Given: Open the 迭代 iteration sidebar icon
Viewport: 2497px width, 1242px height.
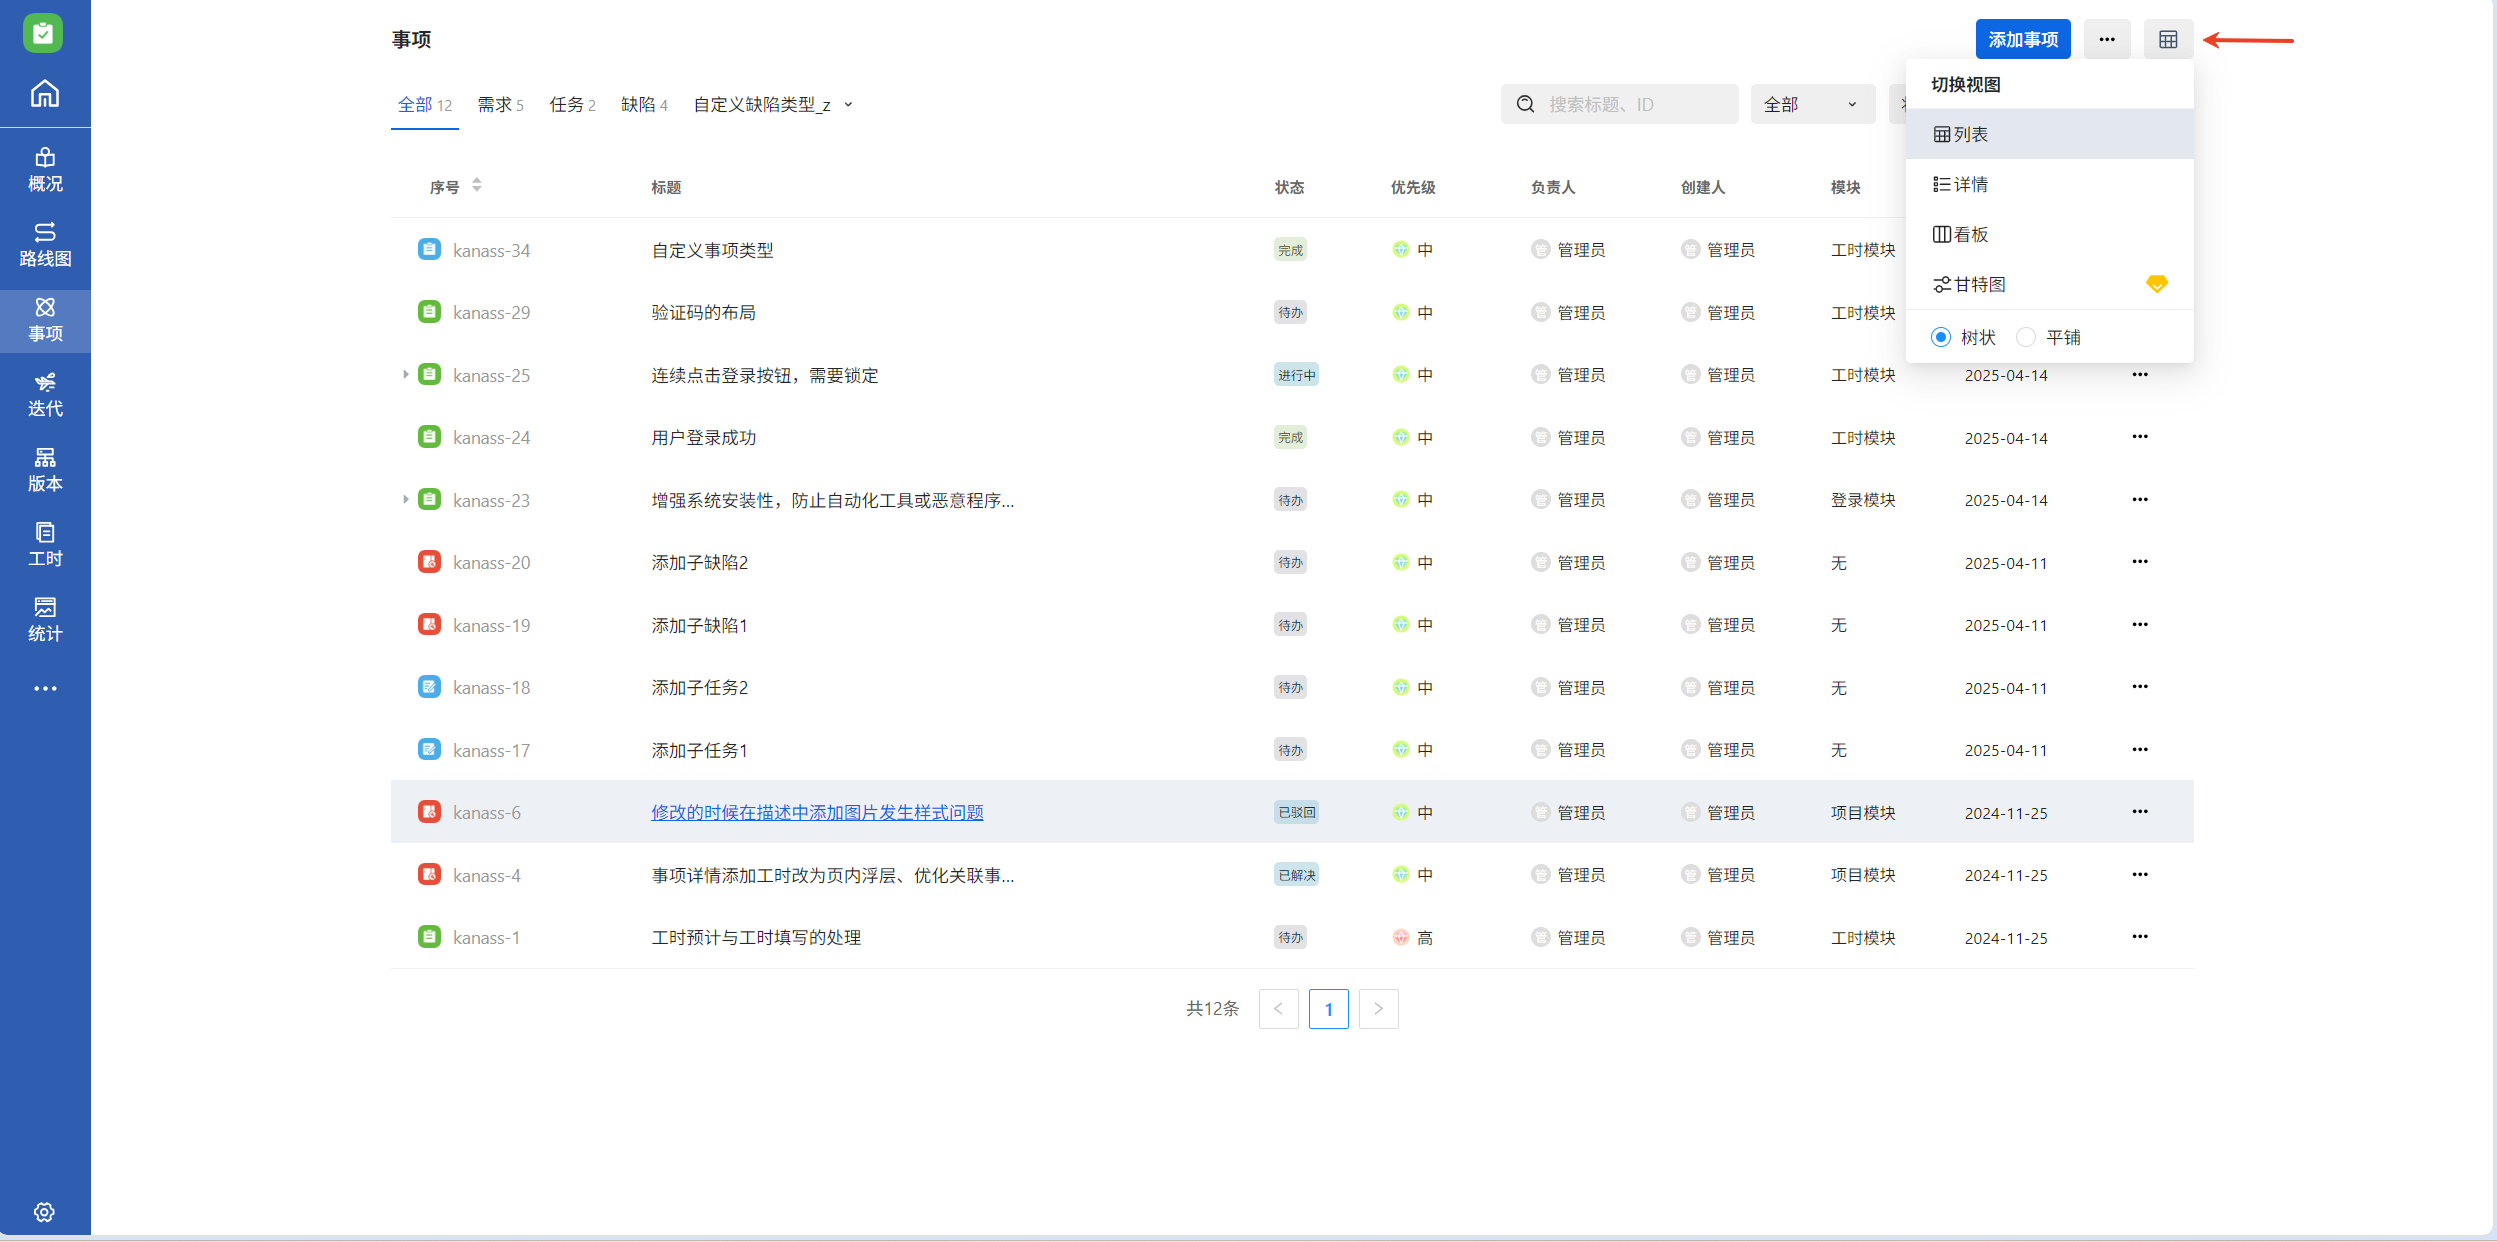Looking at the screenshot, I should pyautogui.click(x=45, y=394).
